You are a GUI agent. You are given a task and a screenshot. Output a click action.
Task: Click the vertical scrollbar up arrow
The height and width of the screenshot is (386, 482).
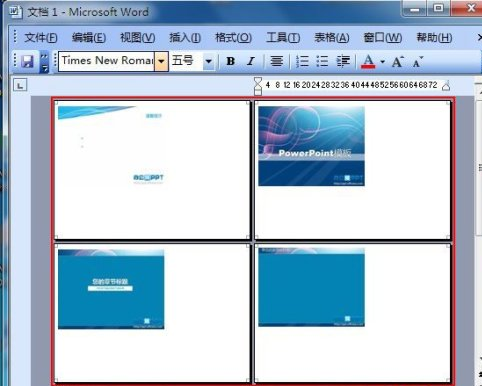[x=479, y=91]
